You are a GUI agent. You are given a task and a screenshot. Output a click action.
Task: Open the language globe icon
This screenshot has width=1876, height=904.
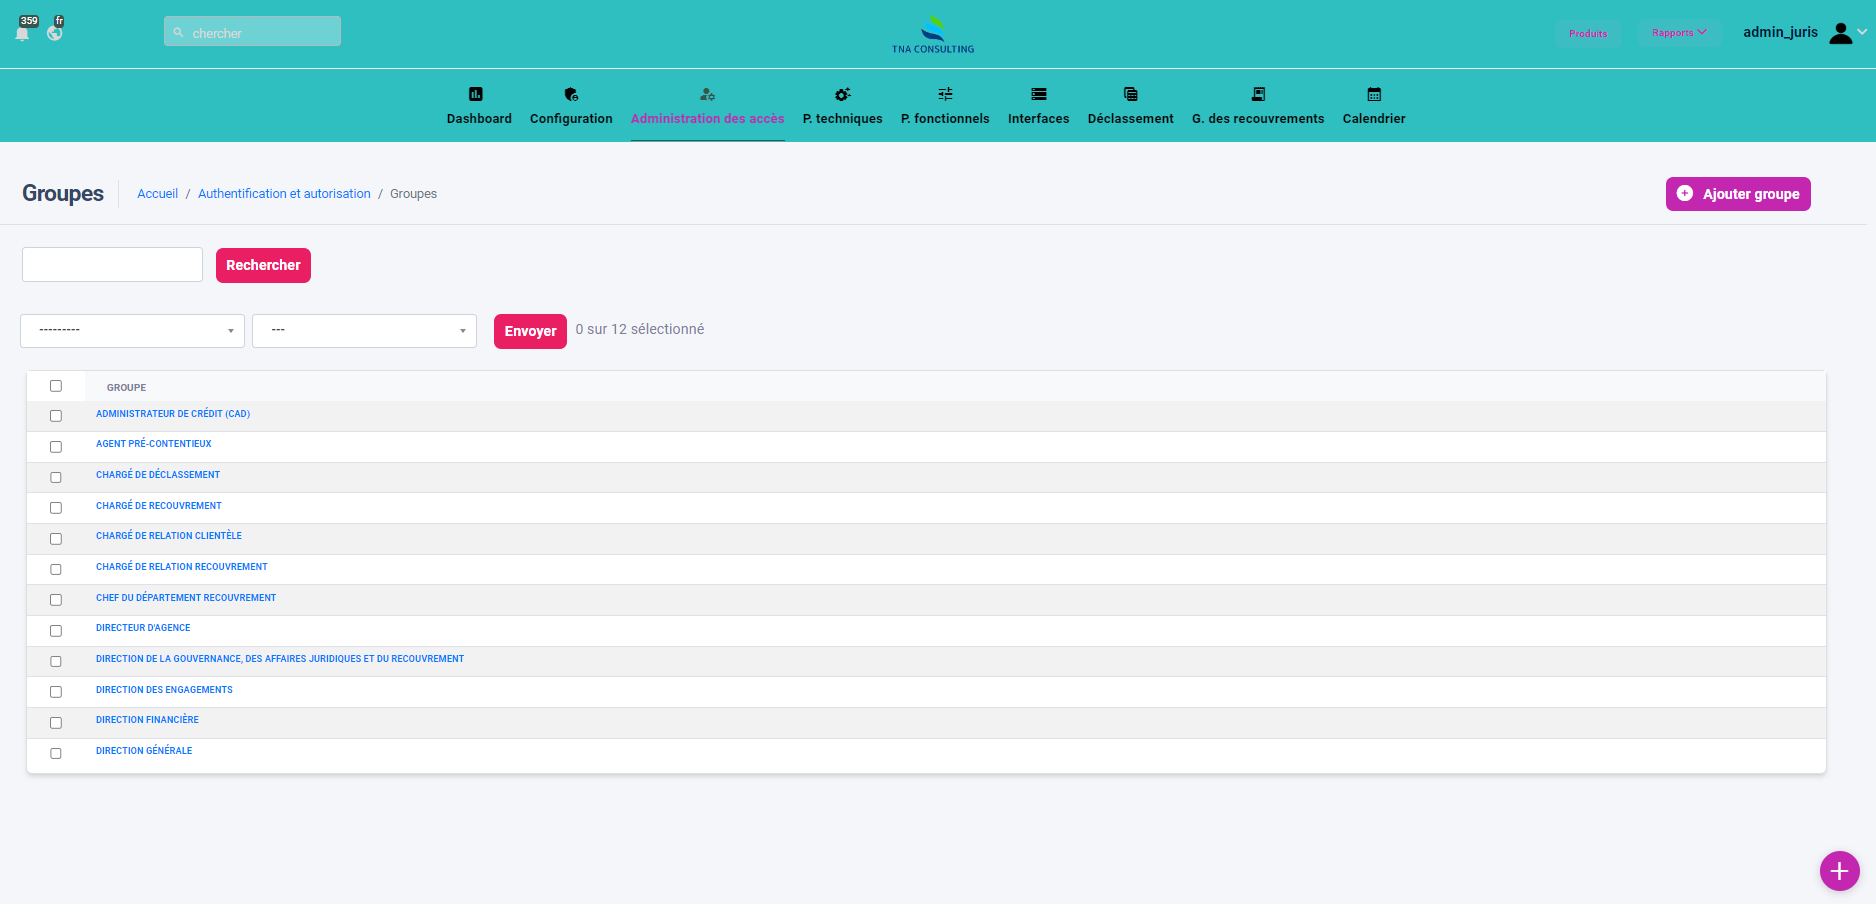tap(55, 33)
